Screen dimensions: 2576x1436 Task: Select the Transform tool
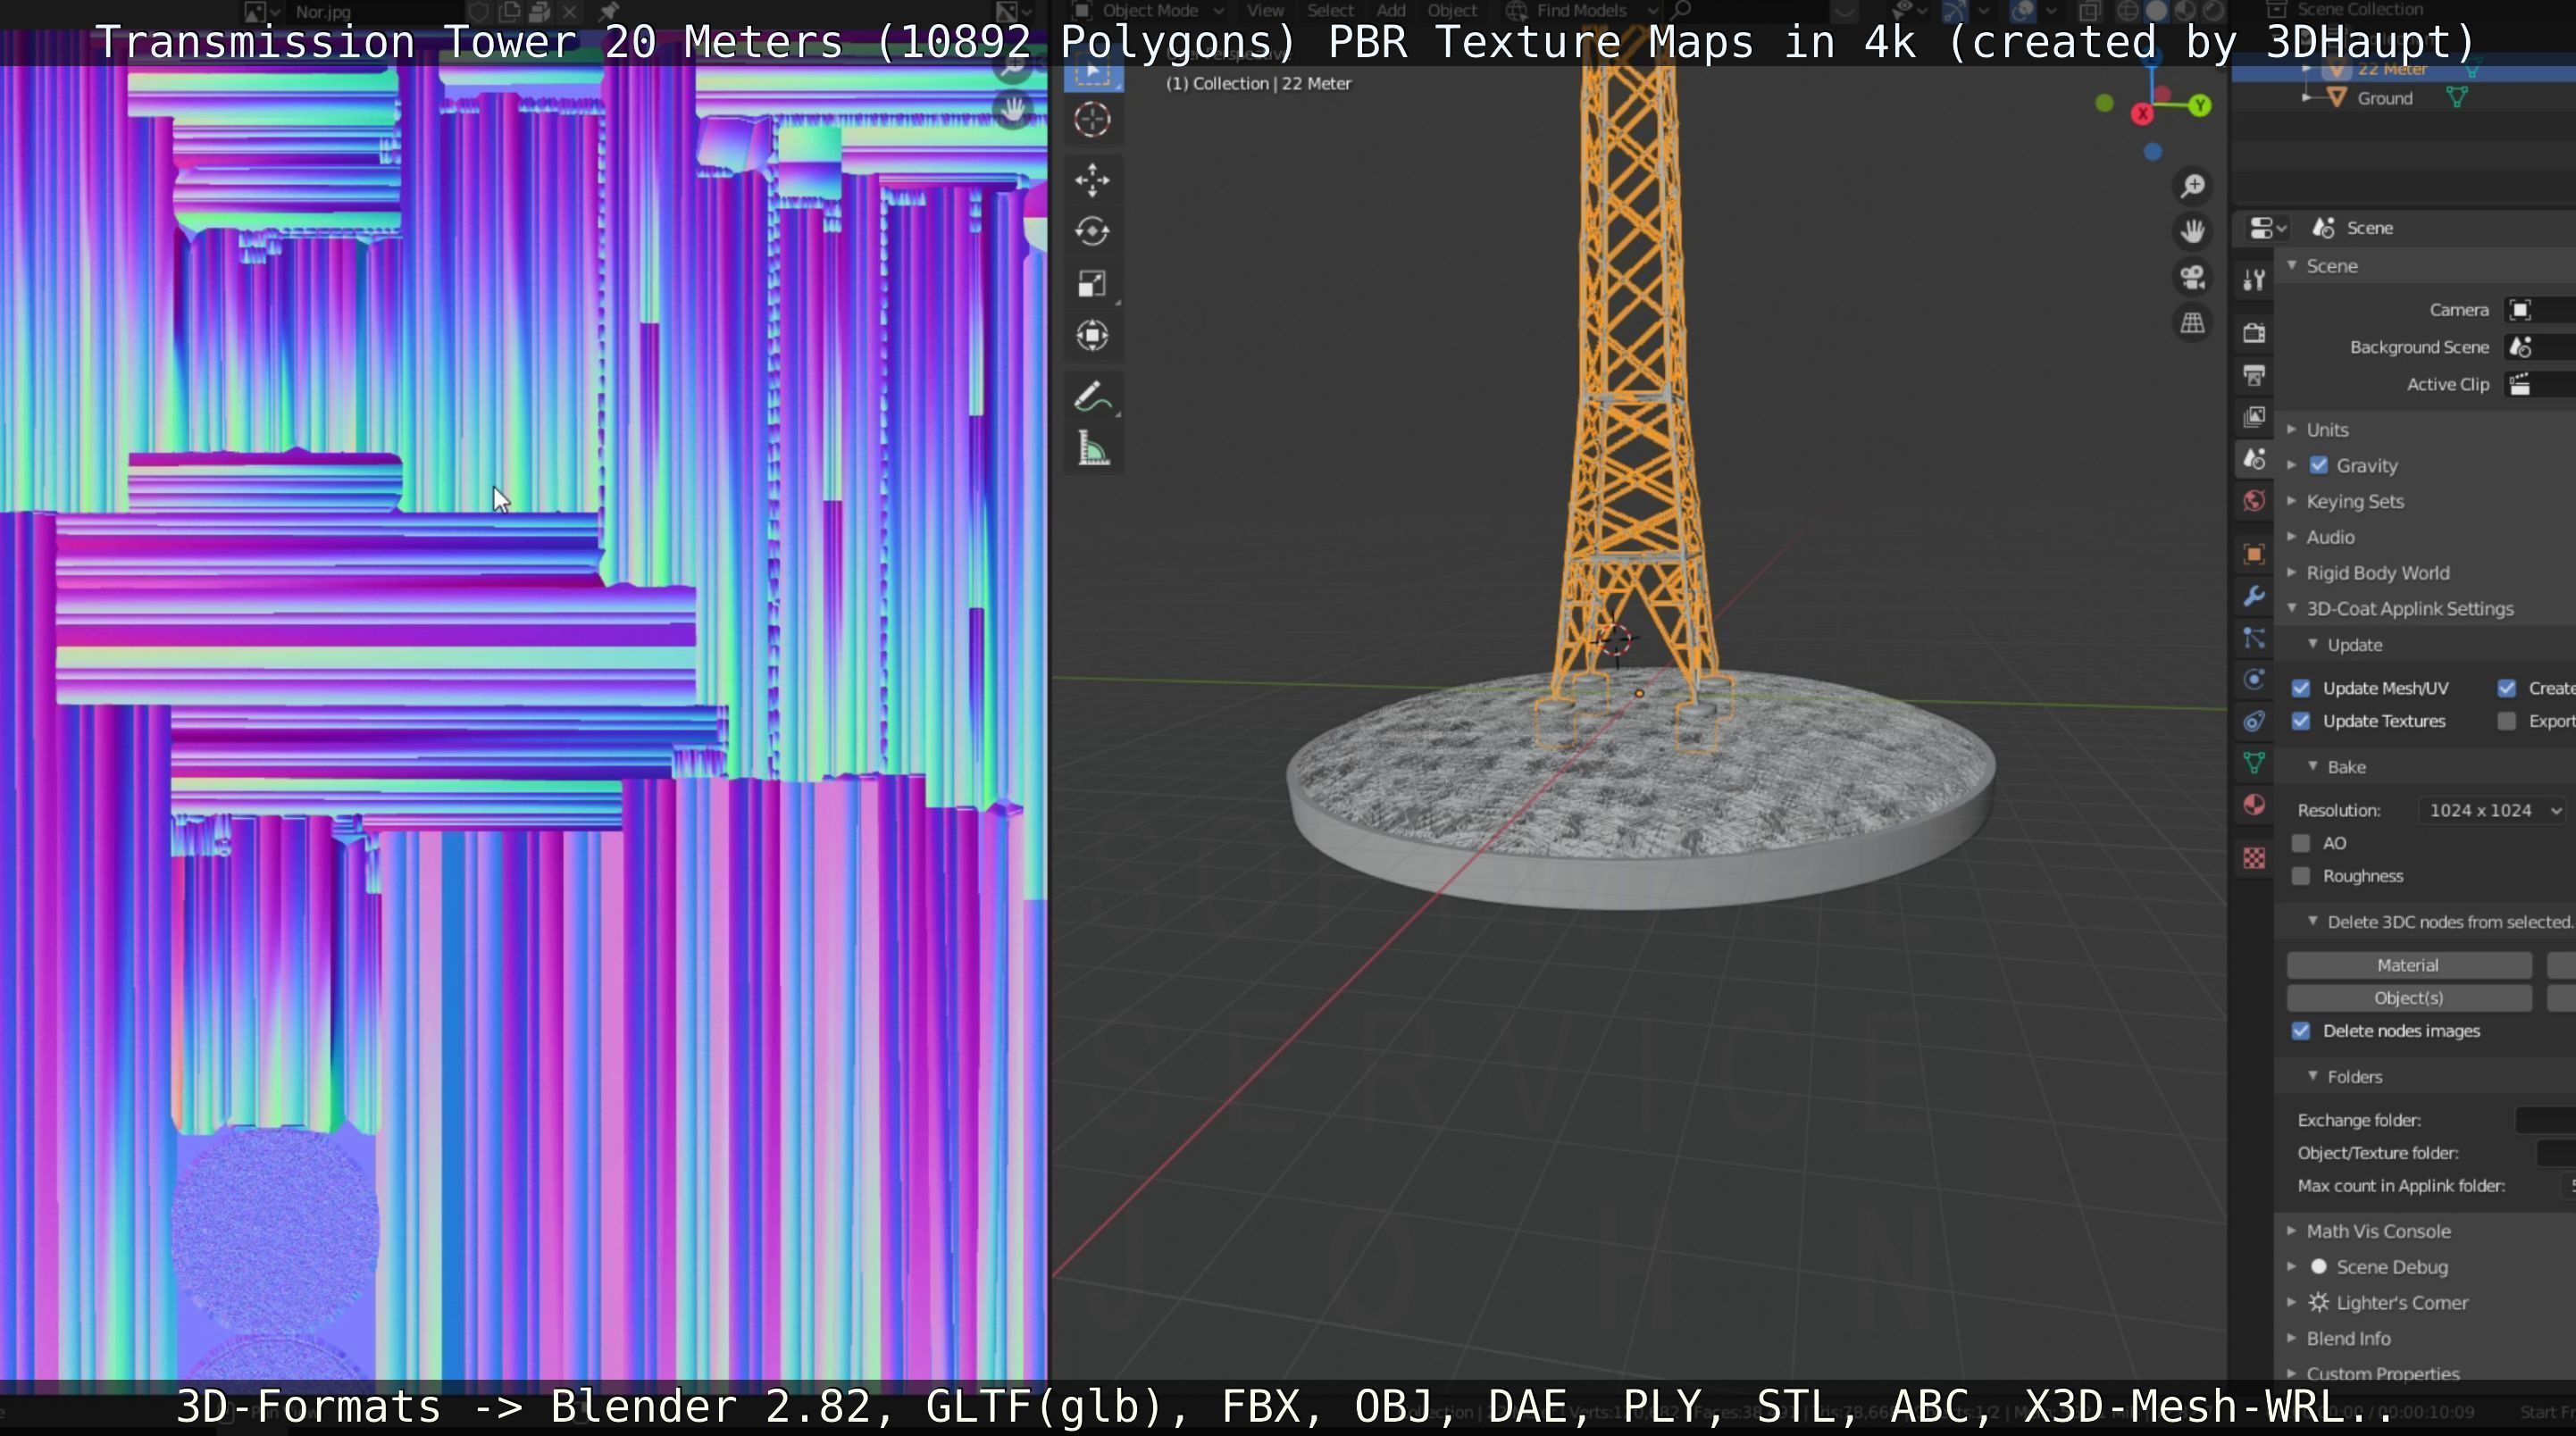click(x=1092, y=335)
